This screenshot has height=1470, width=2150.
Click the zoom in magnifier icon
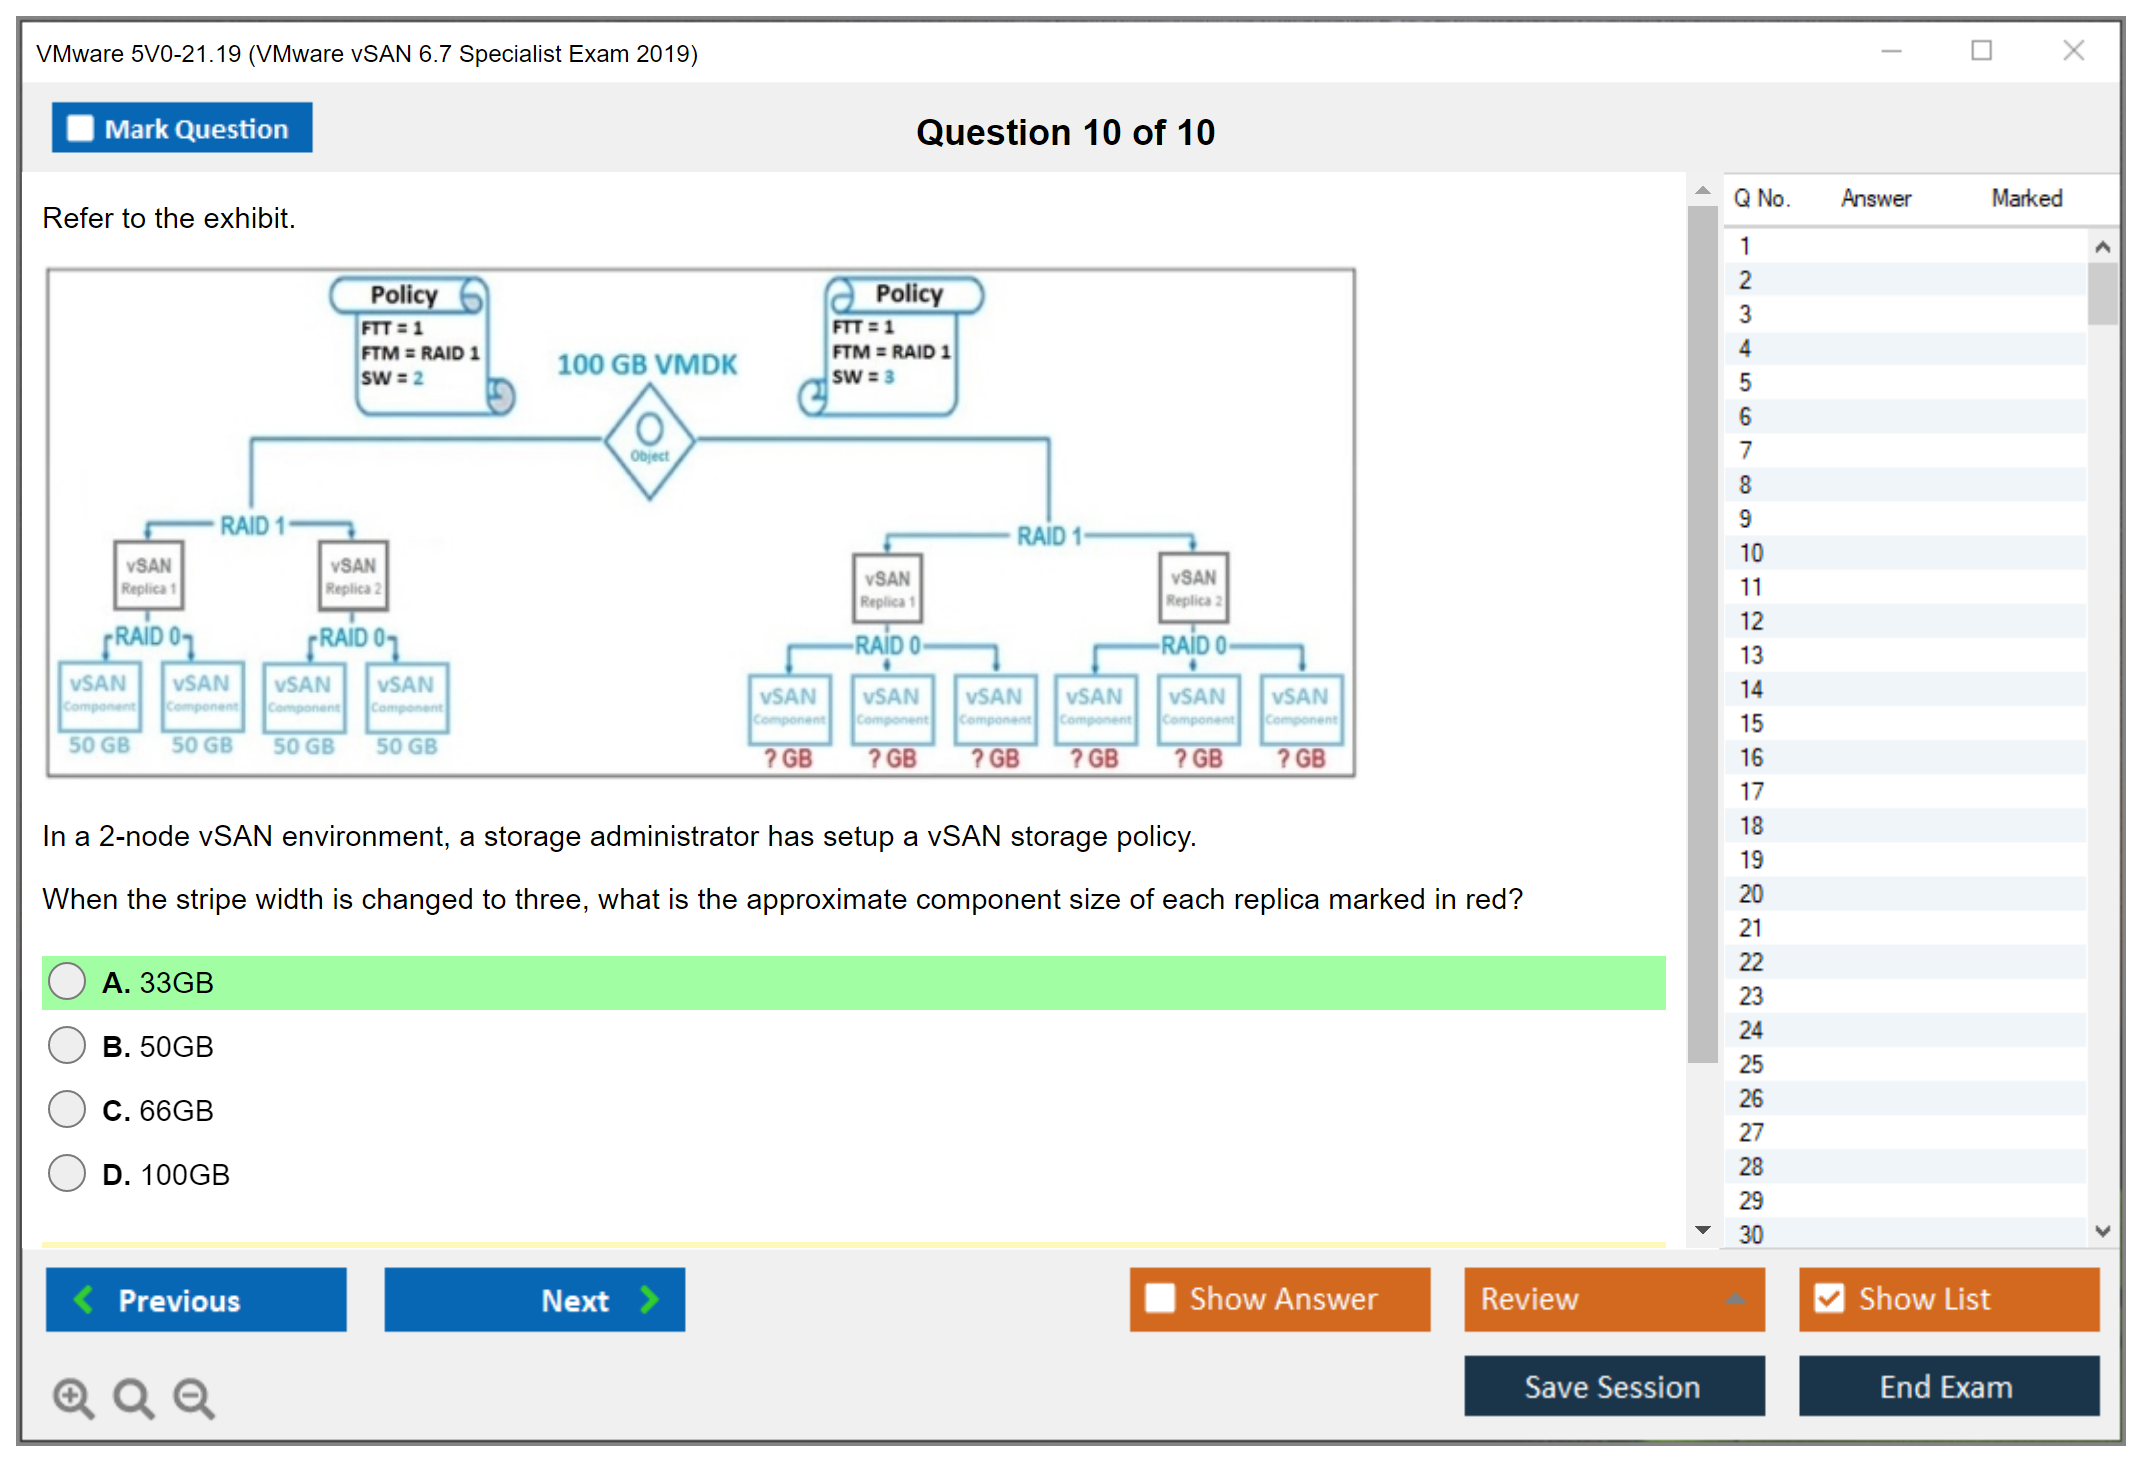pos(73,1397)
